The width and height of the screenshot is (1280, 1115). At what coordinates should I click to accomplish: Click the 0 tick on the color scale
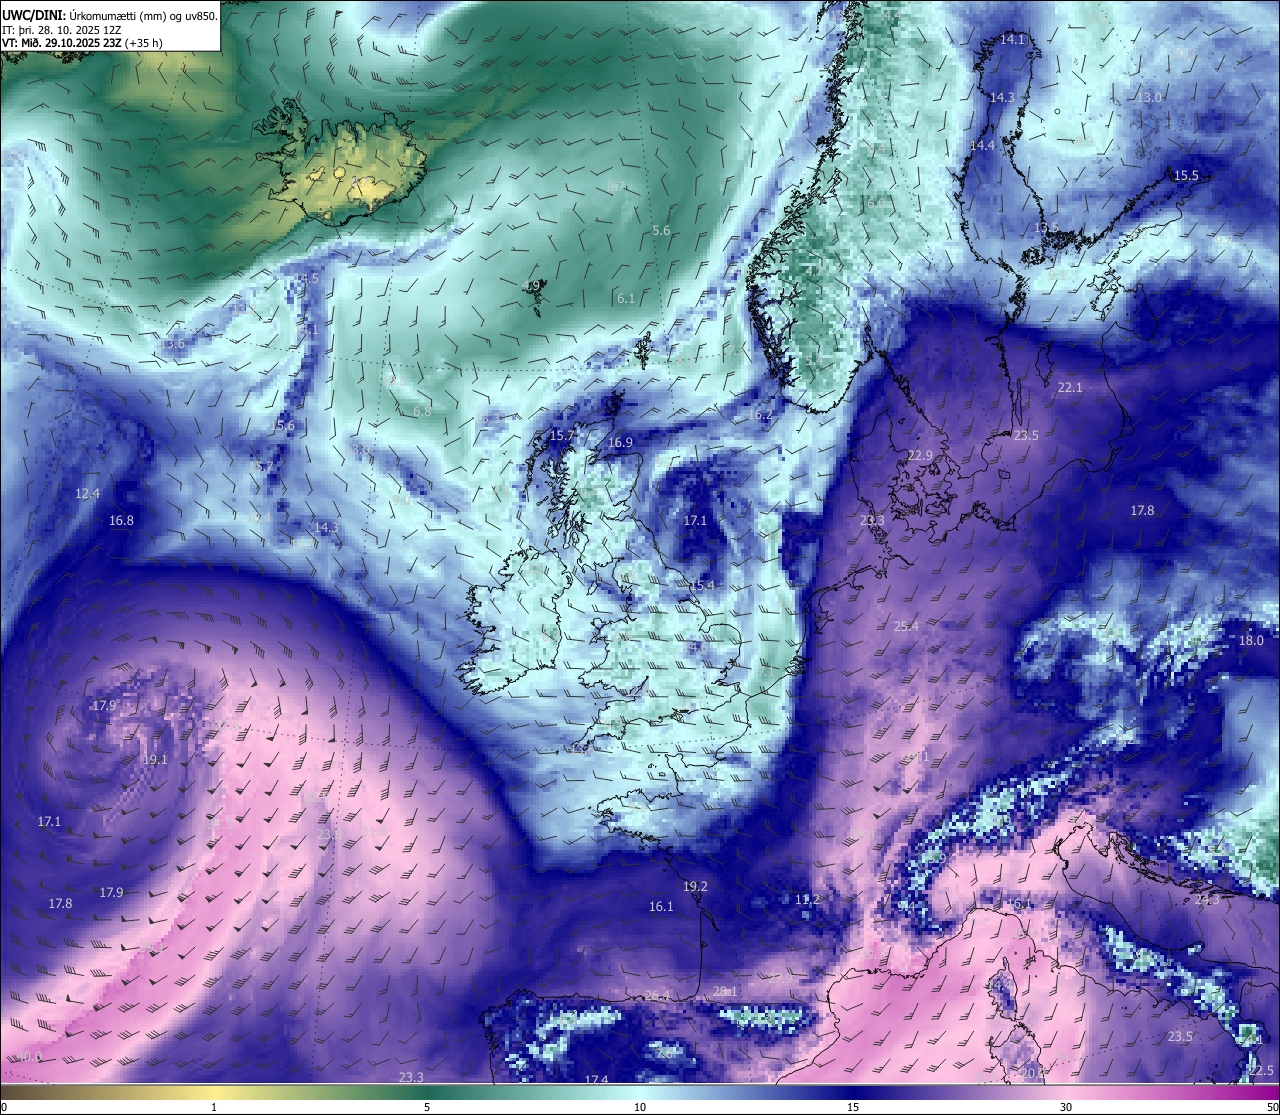(x=4, y=1107)
